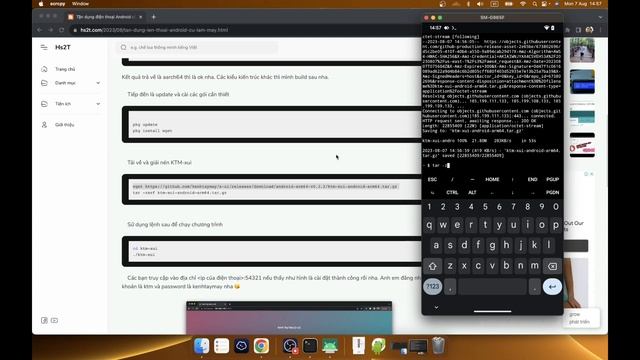Open tab list chevron in browser
Image resolution: width=640 pixels, height=360 pixels.
(600, 17)
